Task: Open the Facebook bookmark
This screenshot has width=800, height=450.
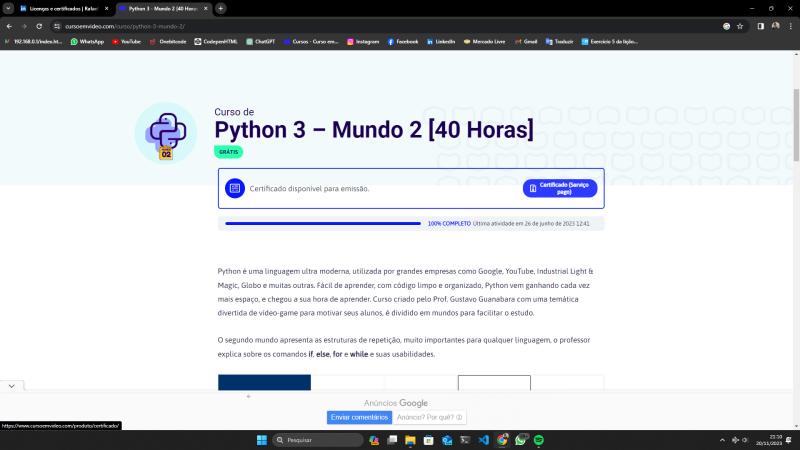Action: 403,42
